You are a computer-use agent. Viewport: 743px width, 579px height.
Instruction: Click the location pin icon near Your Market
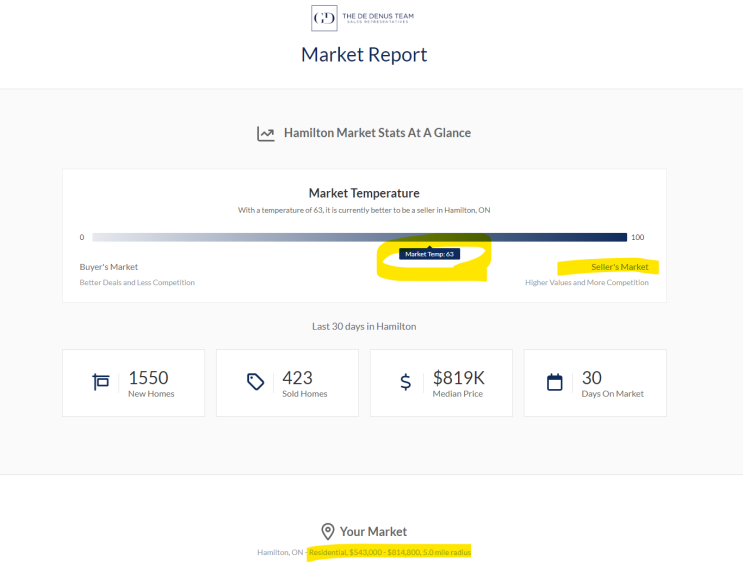(327, 531)
